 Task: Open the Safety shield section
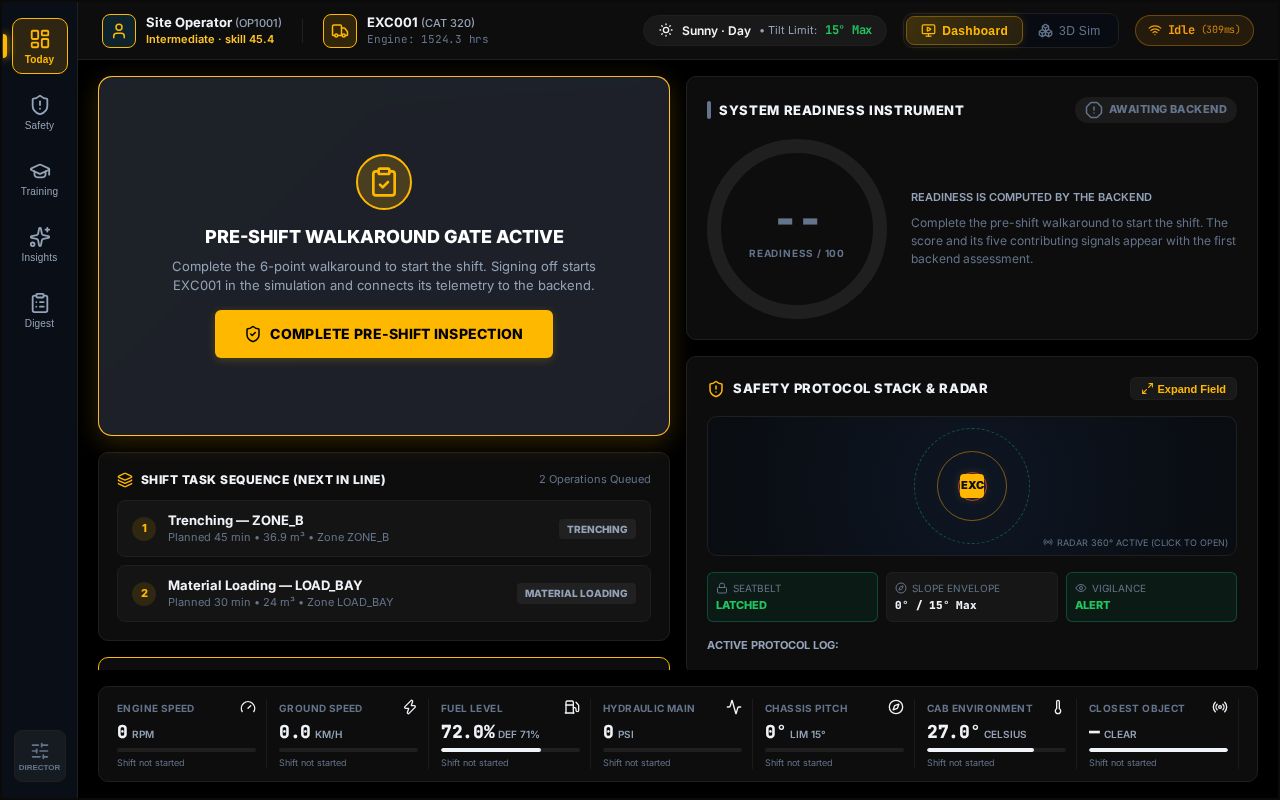click(40, 112)
